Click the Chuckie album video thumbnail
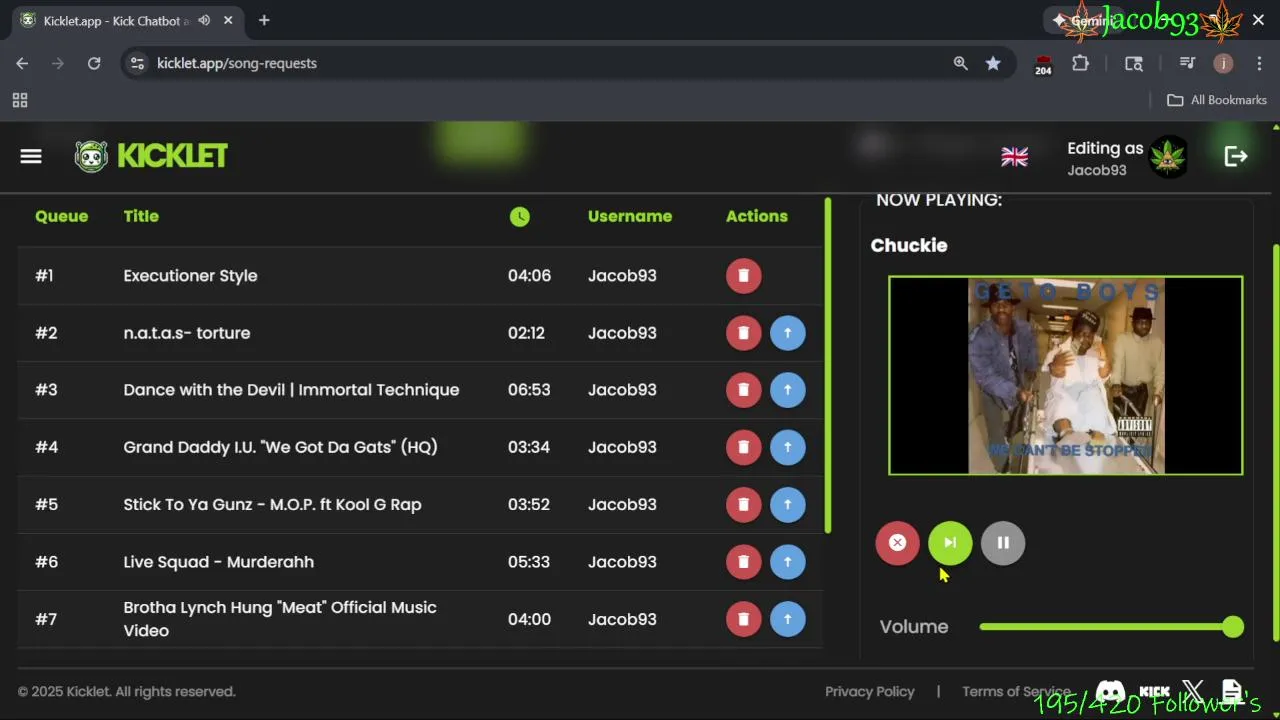Screen dimensions: 1280x720 point(1066,375)
